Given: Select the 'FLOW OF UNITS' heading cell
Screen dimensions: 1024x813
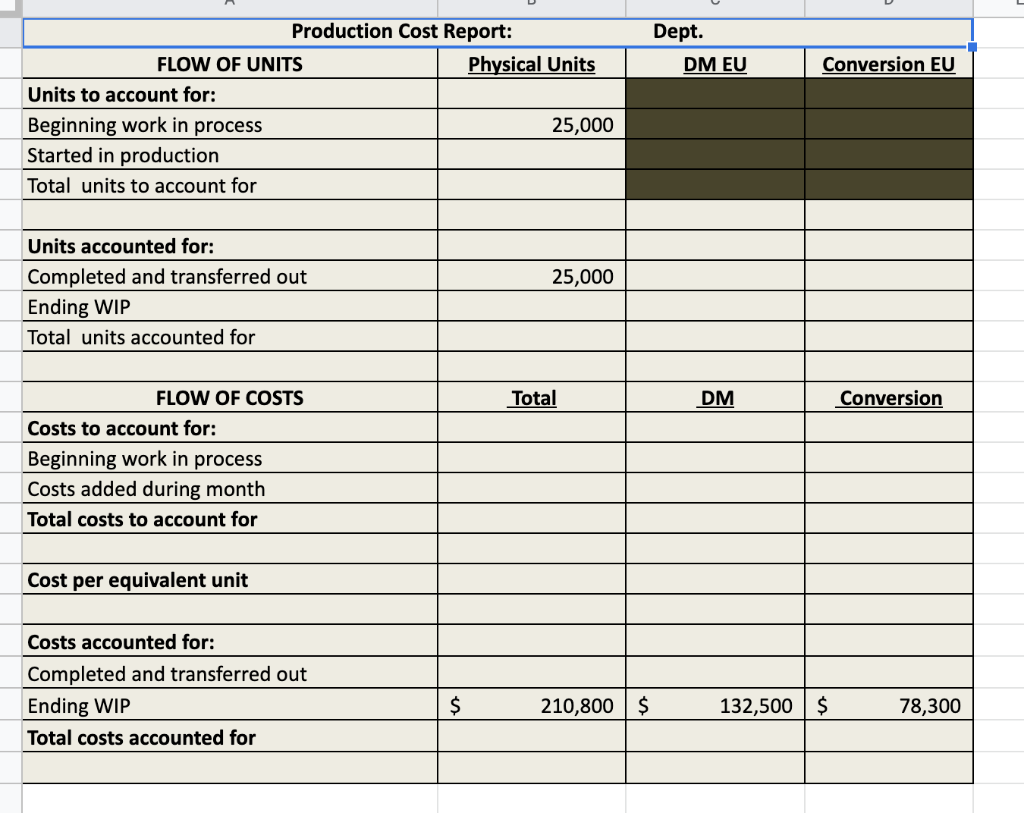Looking at the screenshot, I should 230,64.
